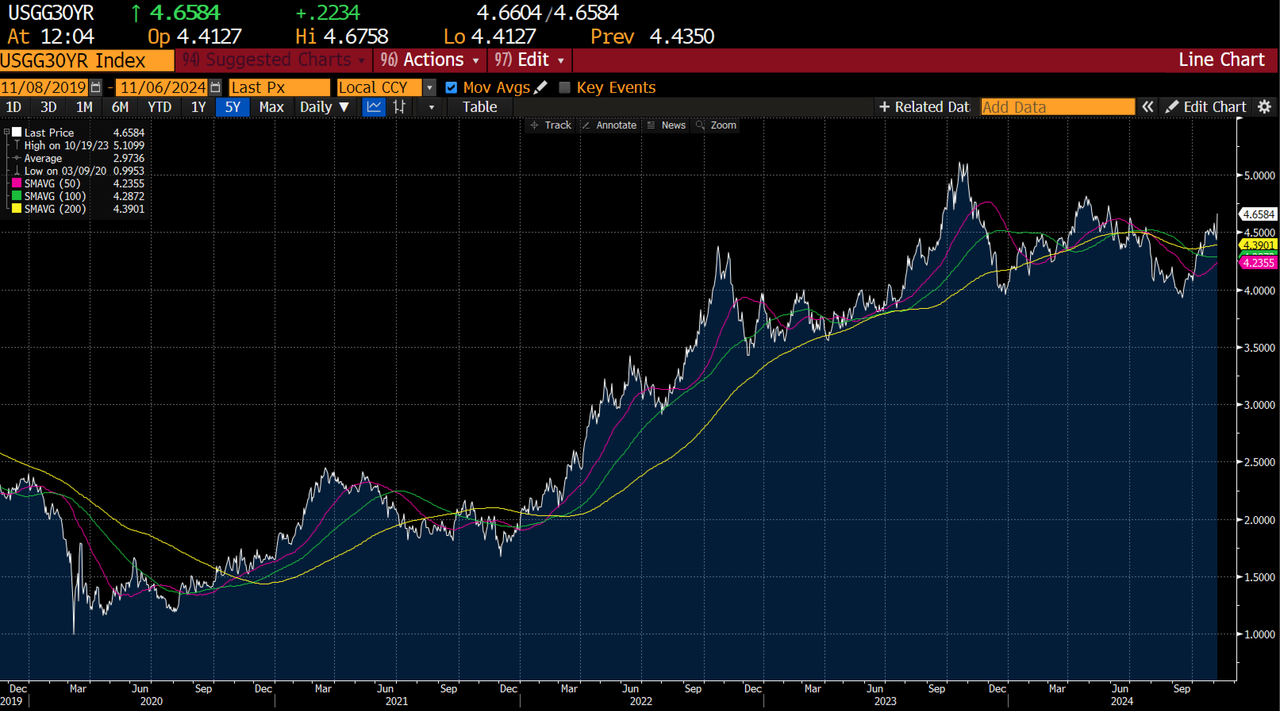Click the SMAVG (50) magenta swatch

coord(15,184)
